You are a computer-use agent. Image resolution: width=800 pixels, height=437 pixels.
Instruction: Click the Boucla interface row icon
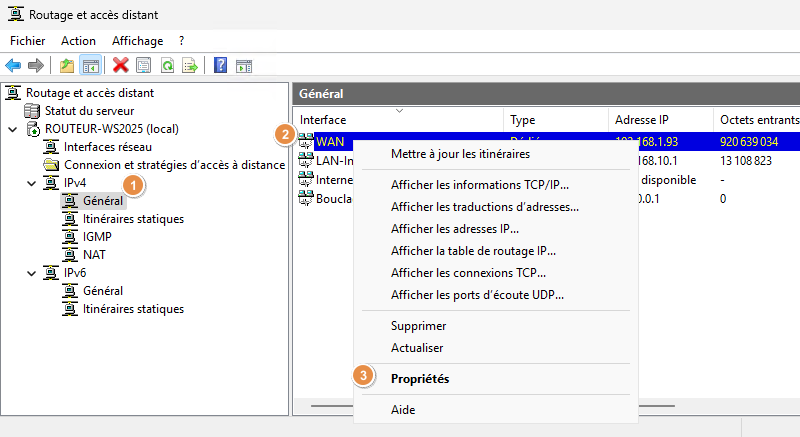click(x=306, y=198)
